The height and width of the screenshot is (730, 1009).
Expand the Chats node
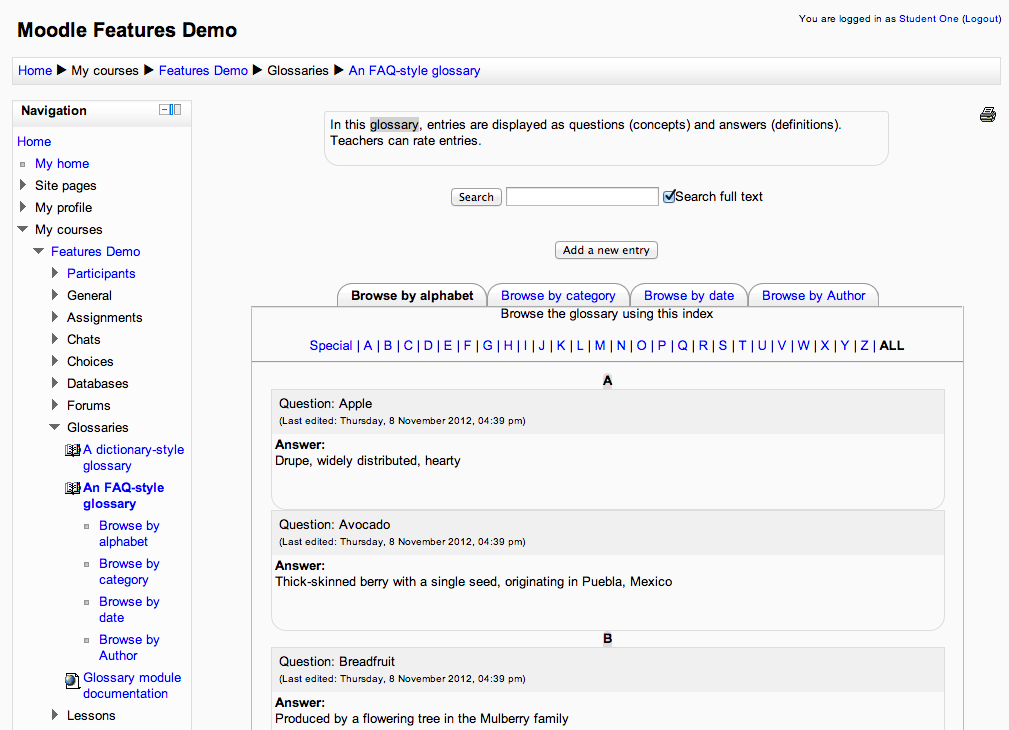55,339
